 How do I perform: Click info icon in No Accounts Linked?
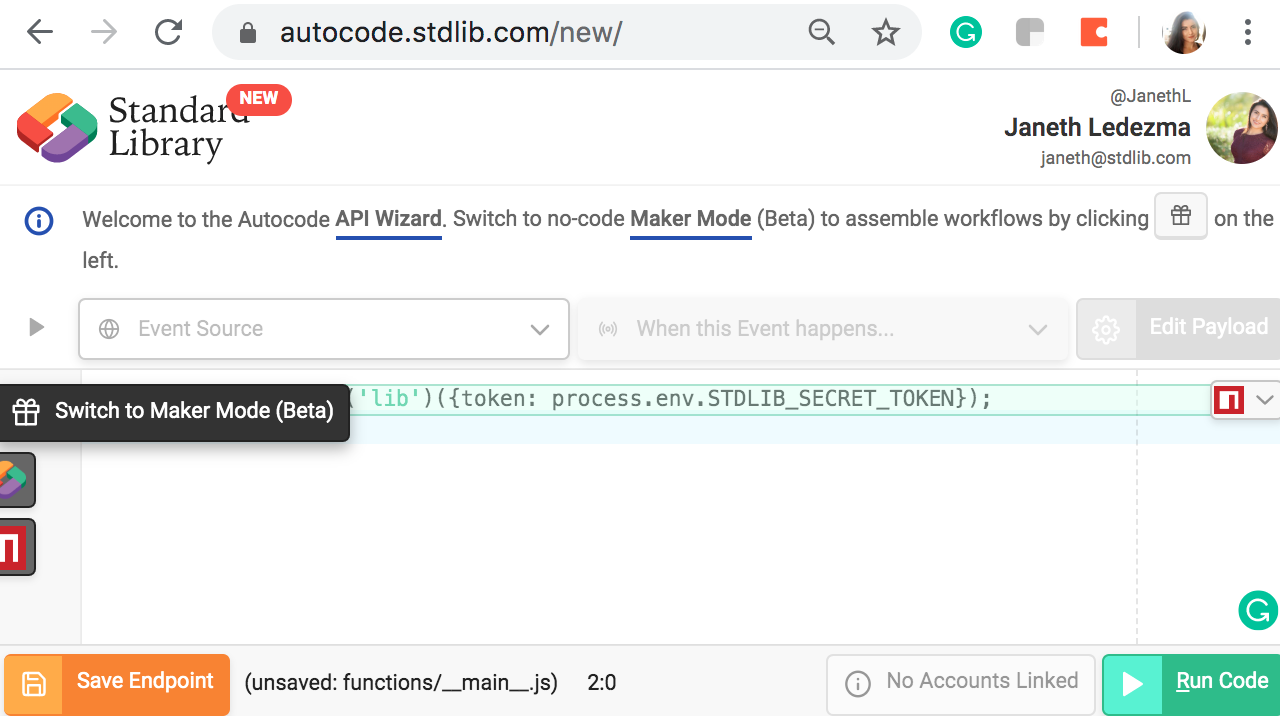858,684
